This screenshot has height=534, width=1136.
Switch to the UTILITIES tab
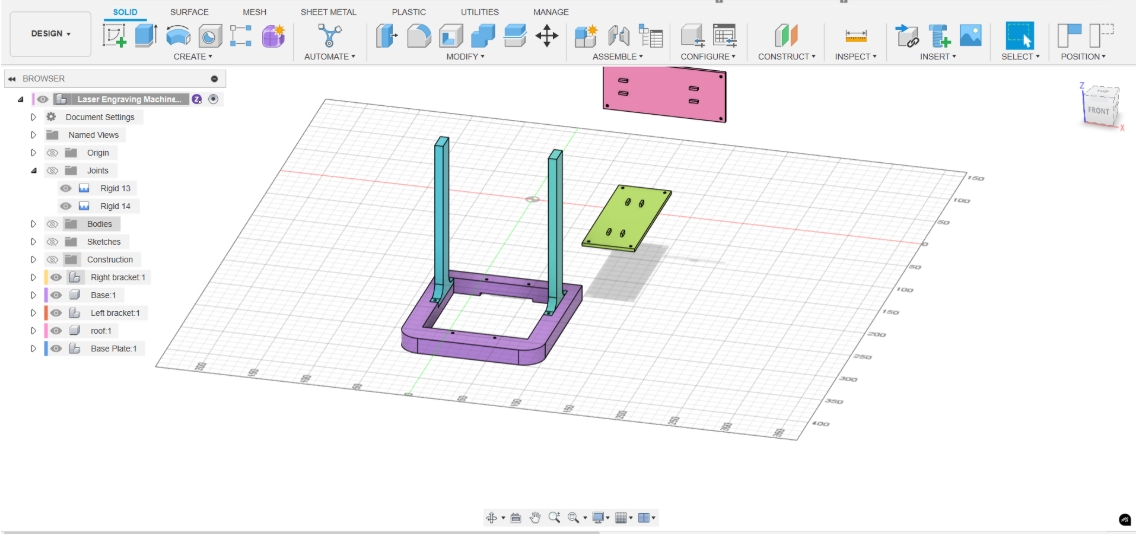click(480, 12)
